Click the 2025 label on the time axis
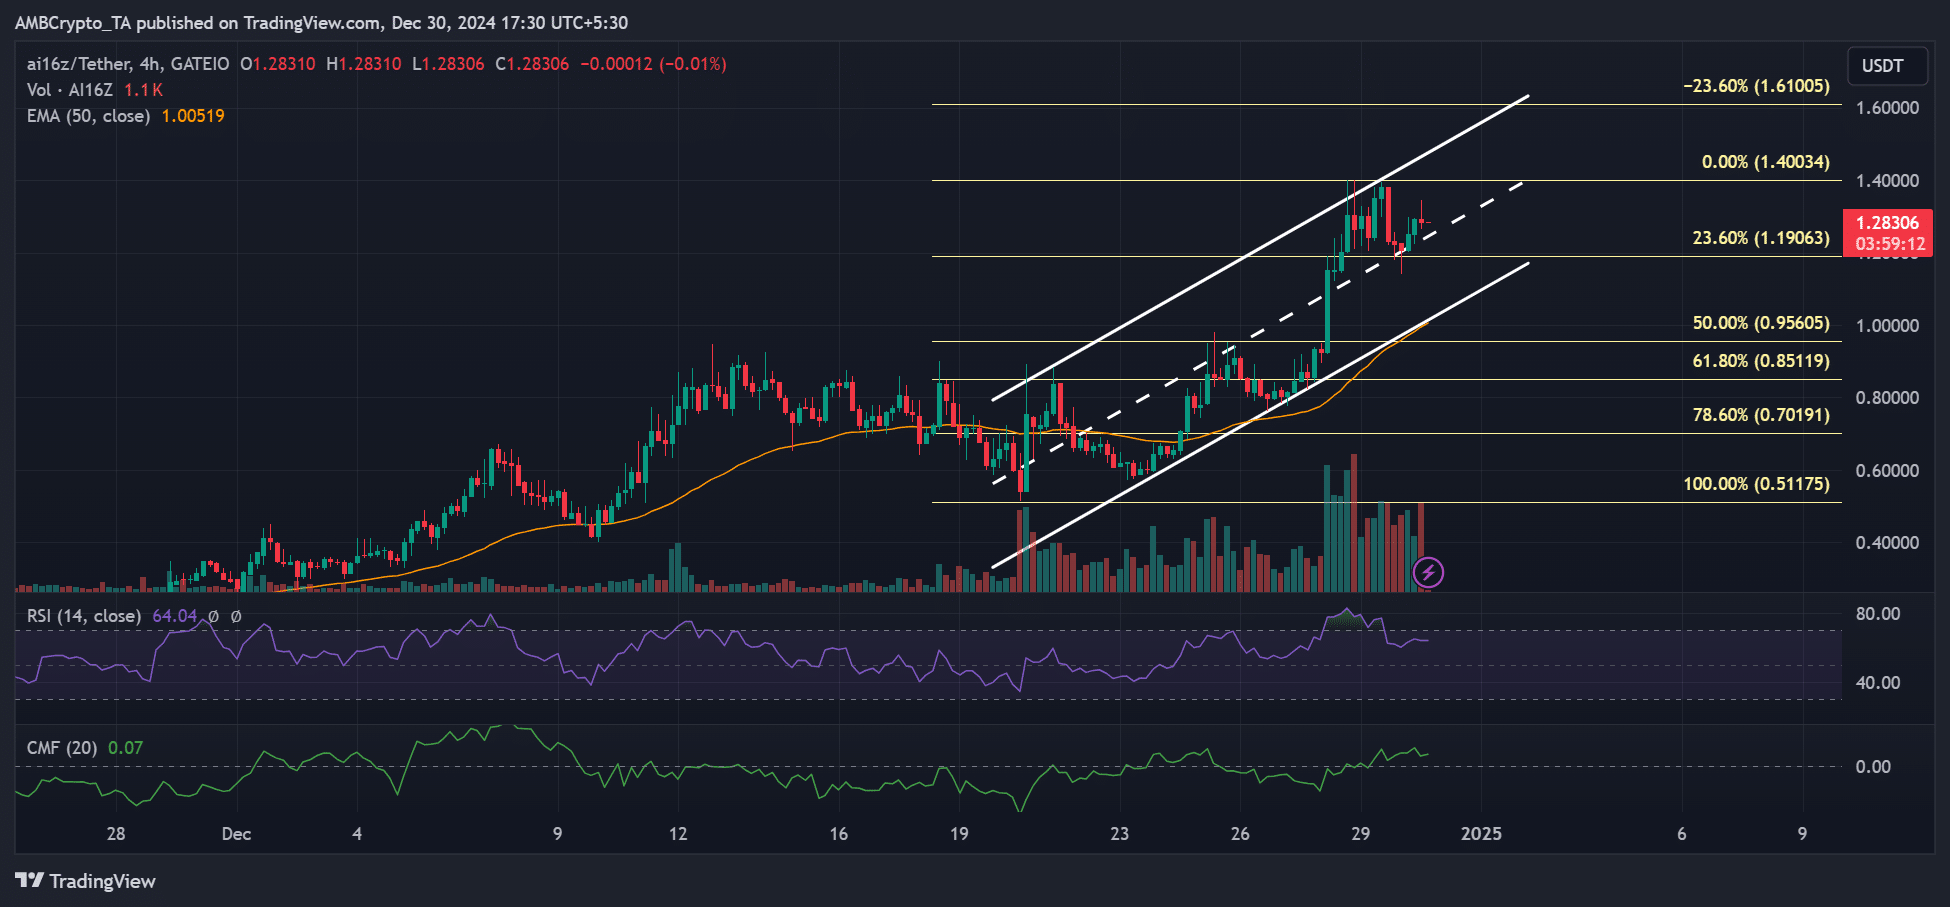The height and width of the screenshot is (907, 1950). (1481, 834)
